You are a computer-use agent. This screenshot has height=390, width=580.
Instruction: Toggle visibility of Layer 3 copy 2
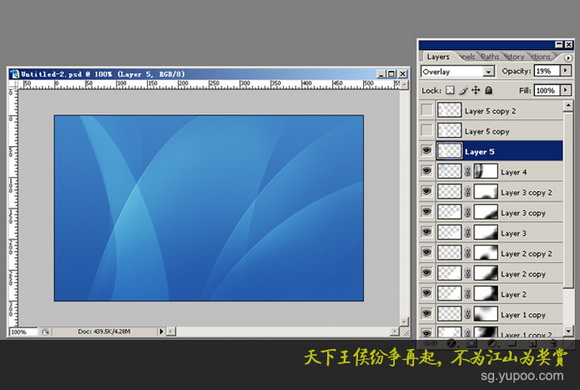coord(426,191)
